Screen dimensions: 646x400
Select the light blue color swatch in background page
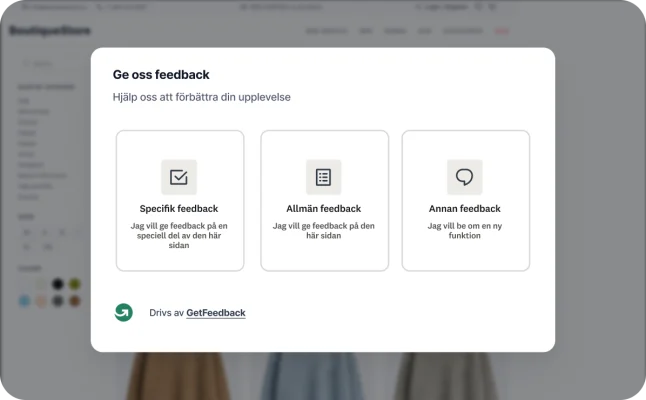(x=24, y=301)
